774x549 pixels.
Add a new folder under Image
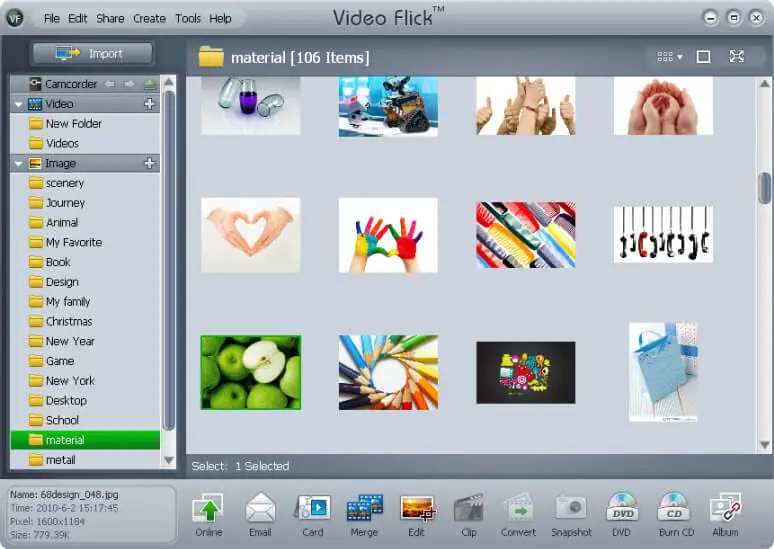[150, 163]
